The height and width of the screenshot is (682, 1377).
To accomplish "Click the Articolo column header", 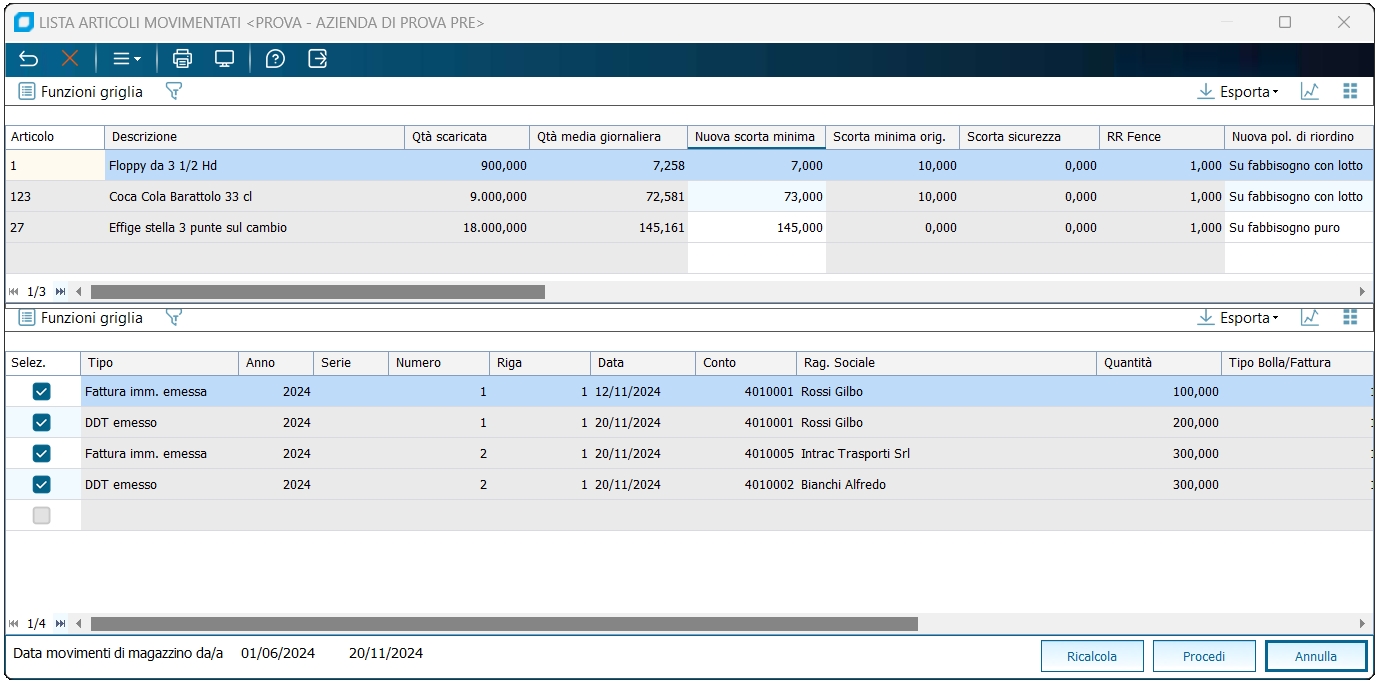I will (55, 137).
